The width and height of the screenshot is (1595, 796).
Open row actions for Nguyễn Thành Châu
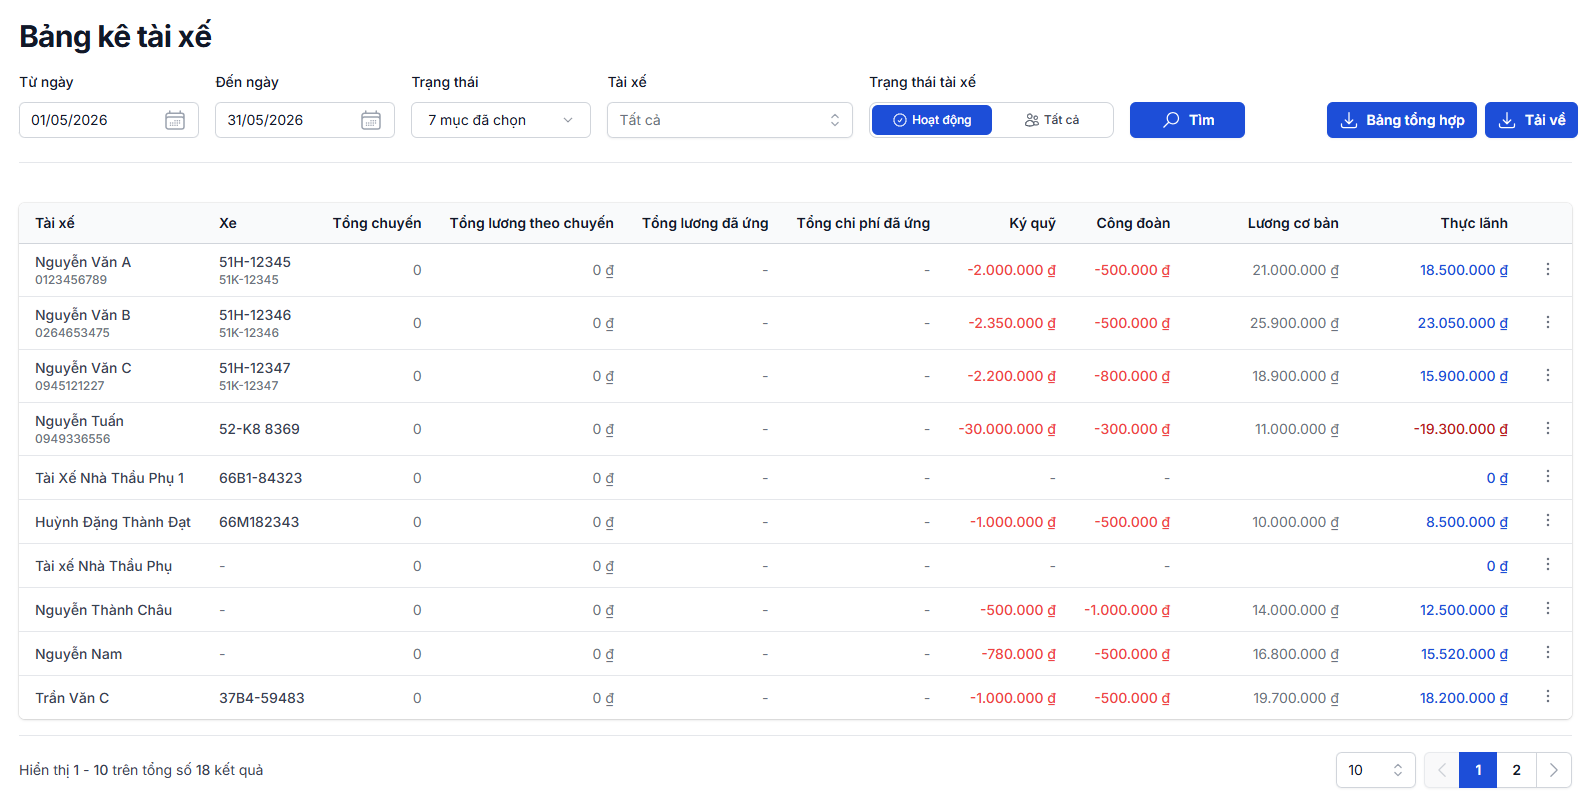[x=1548, y=609]
